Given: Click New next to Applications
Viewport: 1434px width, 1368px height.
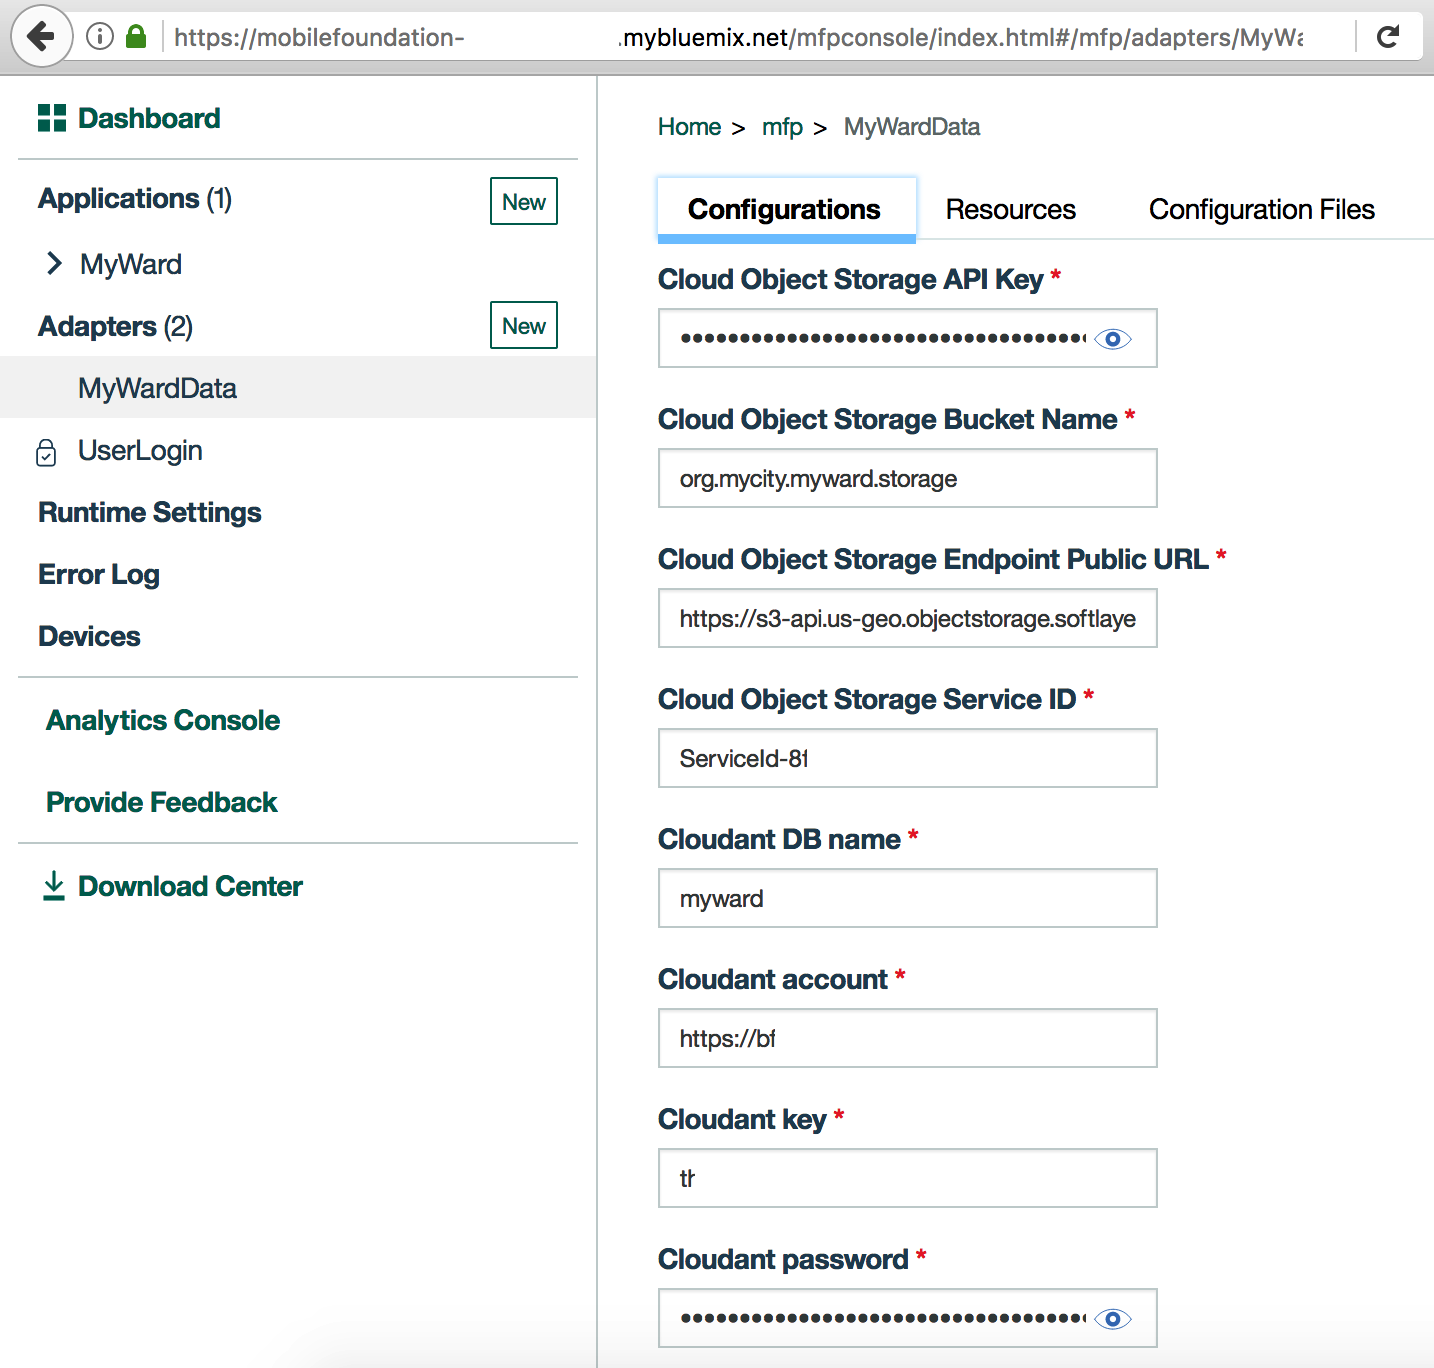Looking at the screenshot, I should 523,201.
